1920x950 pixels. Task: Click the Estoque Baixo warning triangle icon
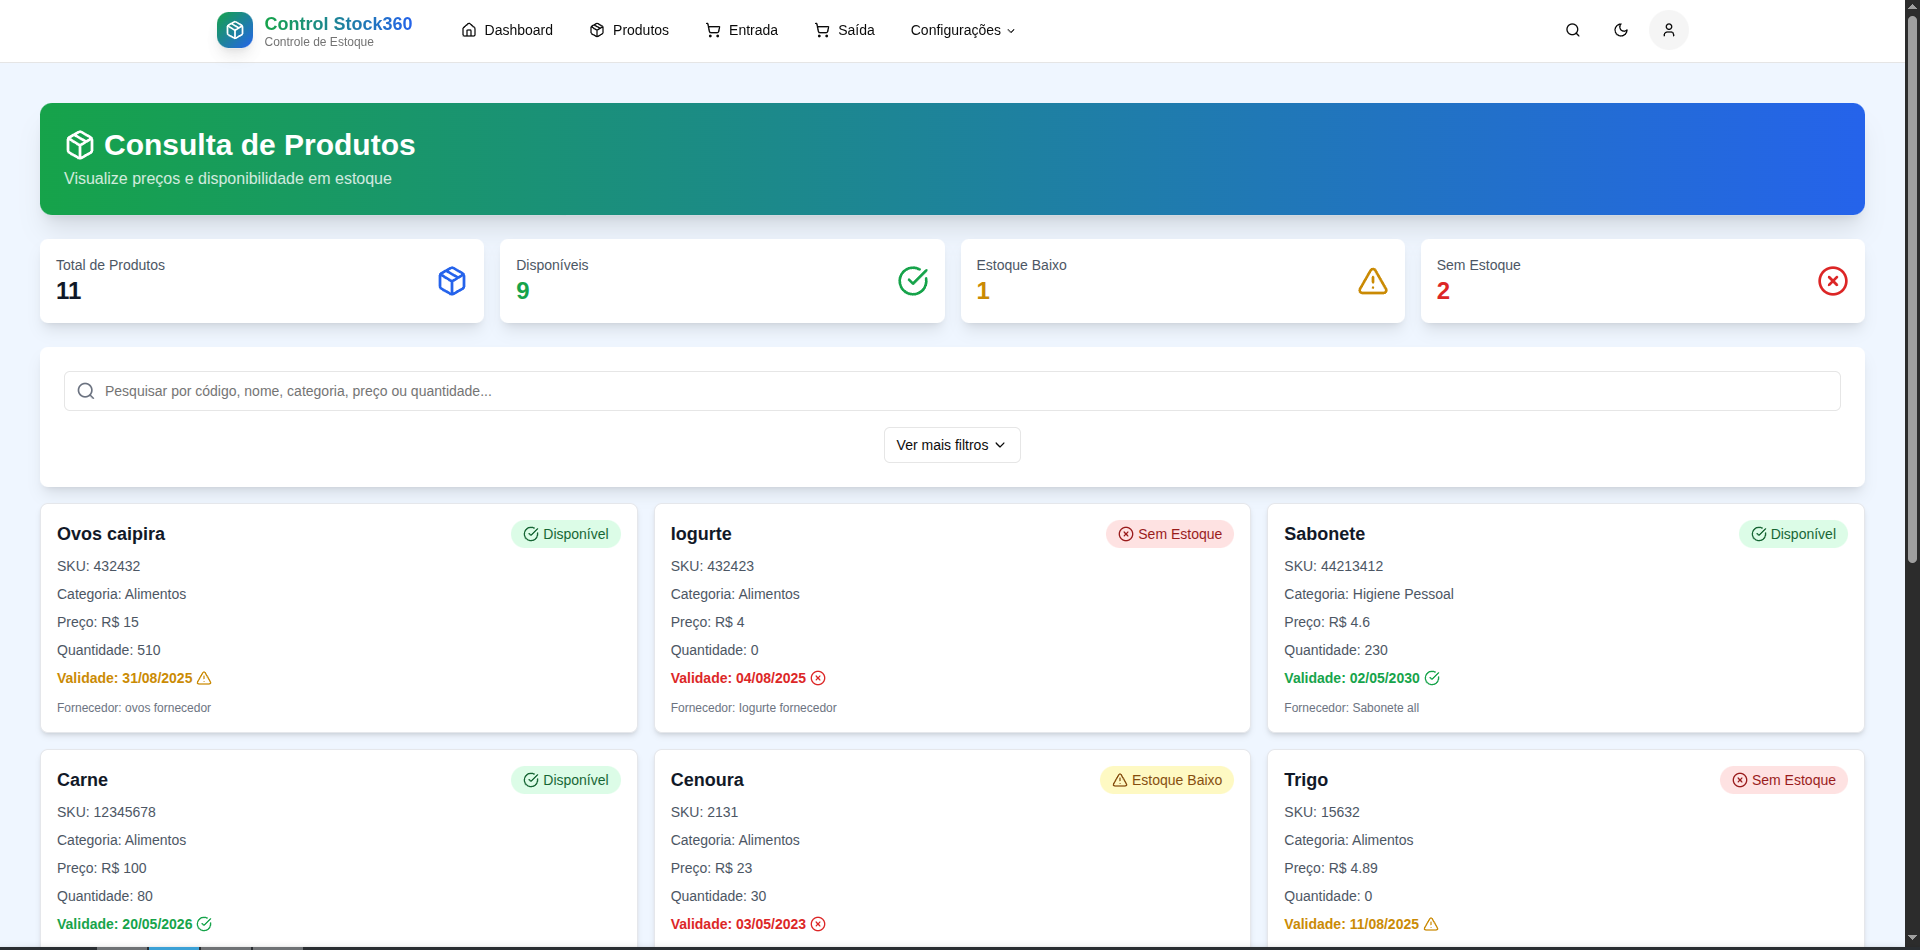point(1372,281)
